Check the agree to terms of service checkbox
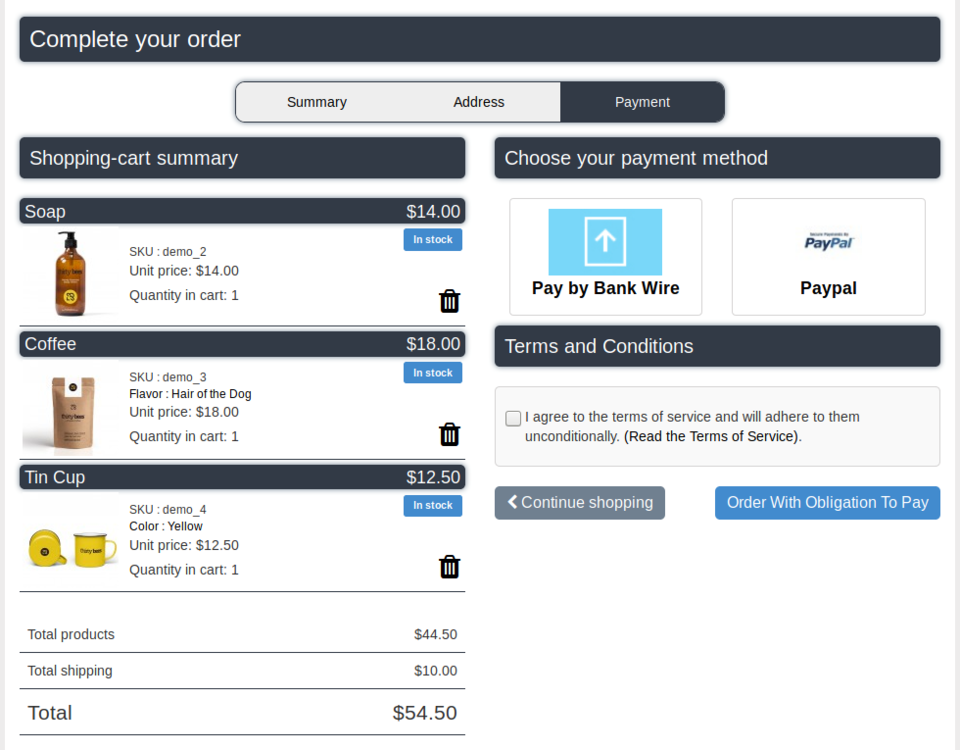The height and width of the screenshot is (750, 960). pyautogui.click(x=513, y=418)
